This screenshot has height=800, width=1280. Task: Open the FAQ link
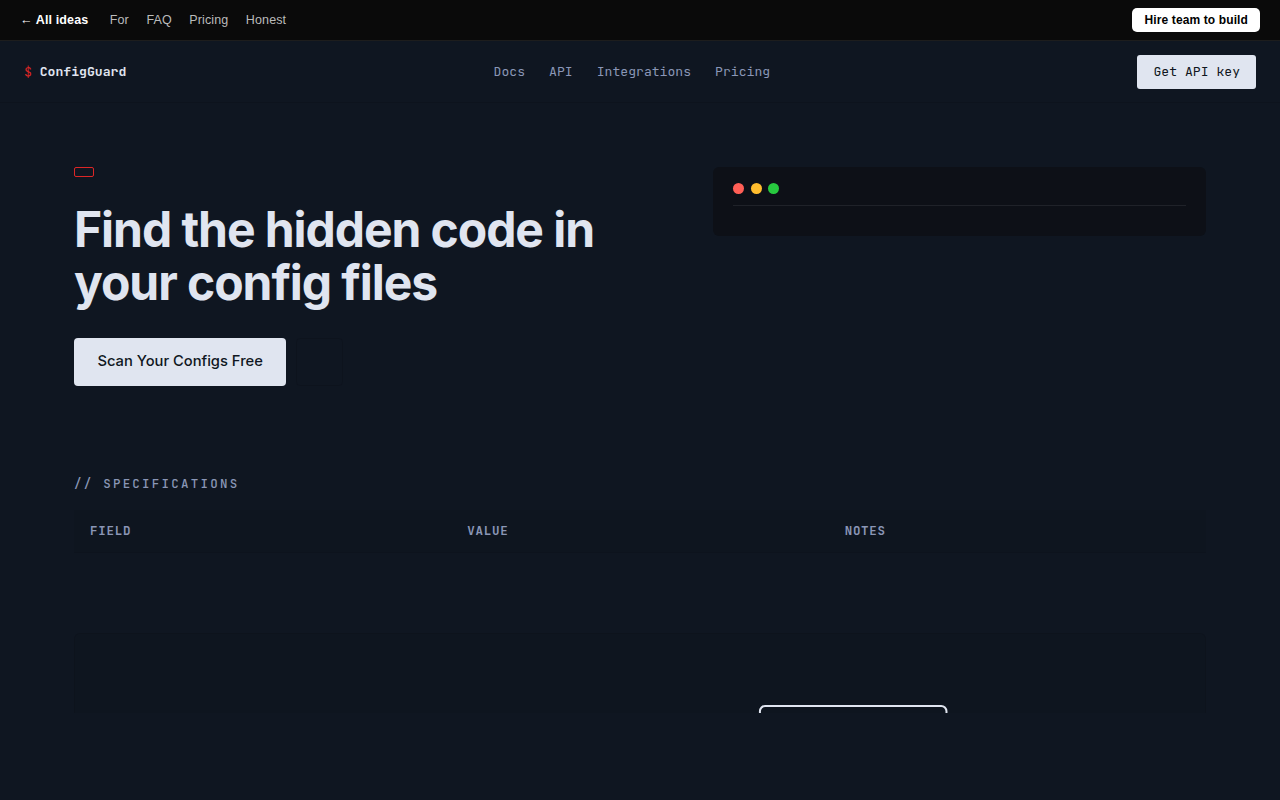click(x=159, y=20)
